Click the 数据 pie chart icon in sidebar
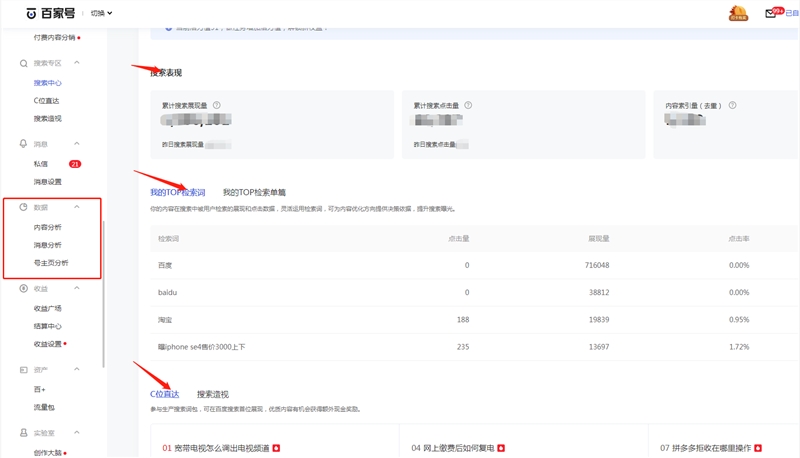This screenshot has height=458, width=800. tap(24, 207)
